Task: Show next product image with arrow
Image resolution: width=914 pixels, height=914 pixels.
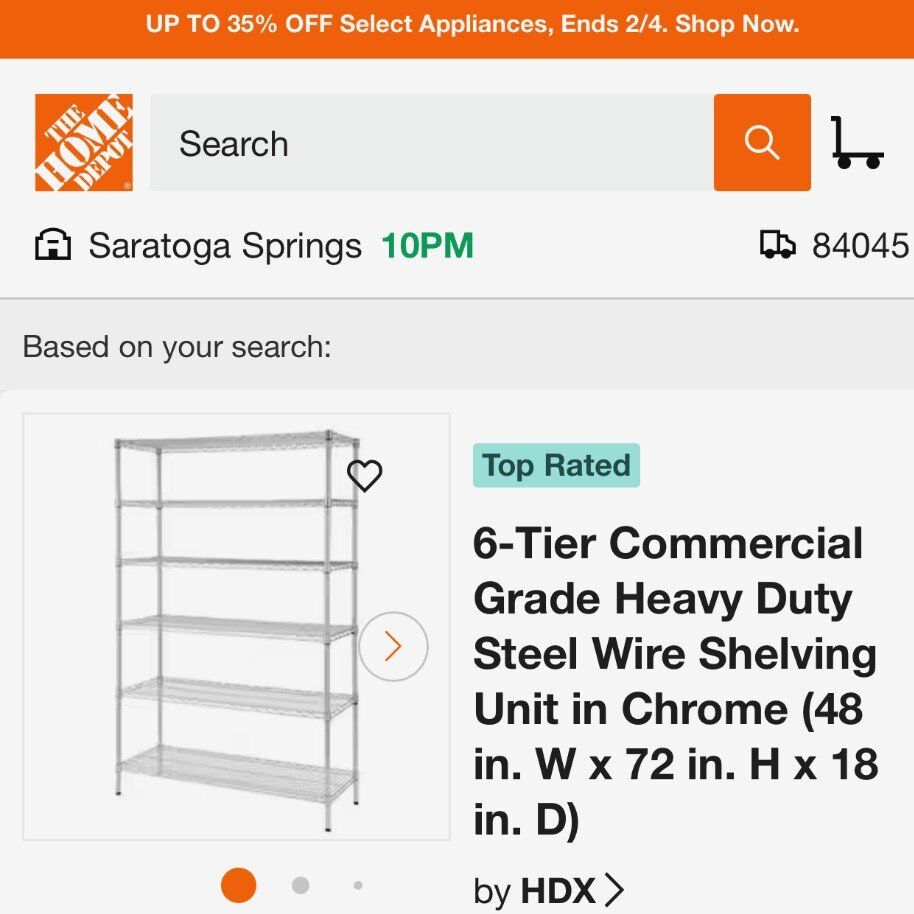Action: tap(393, 647)
